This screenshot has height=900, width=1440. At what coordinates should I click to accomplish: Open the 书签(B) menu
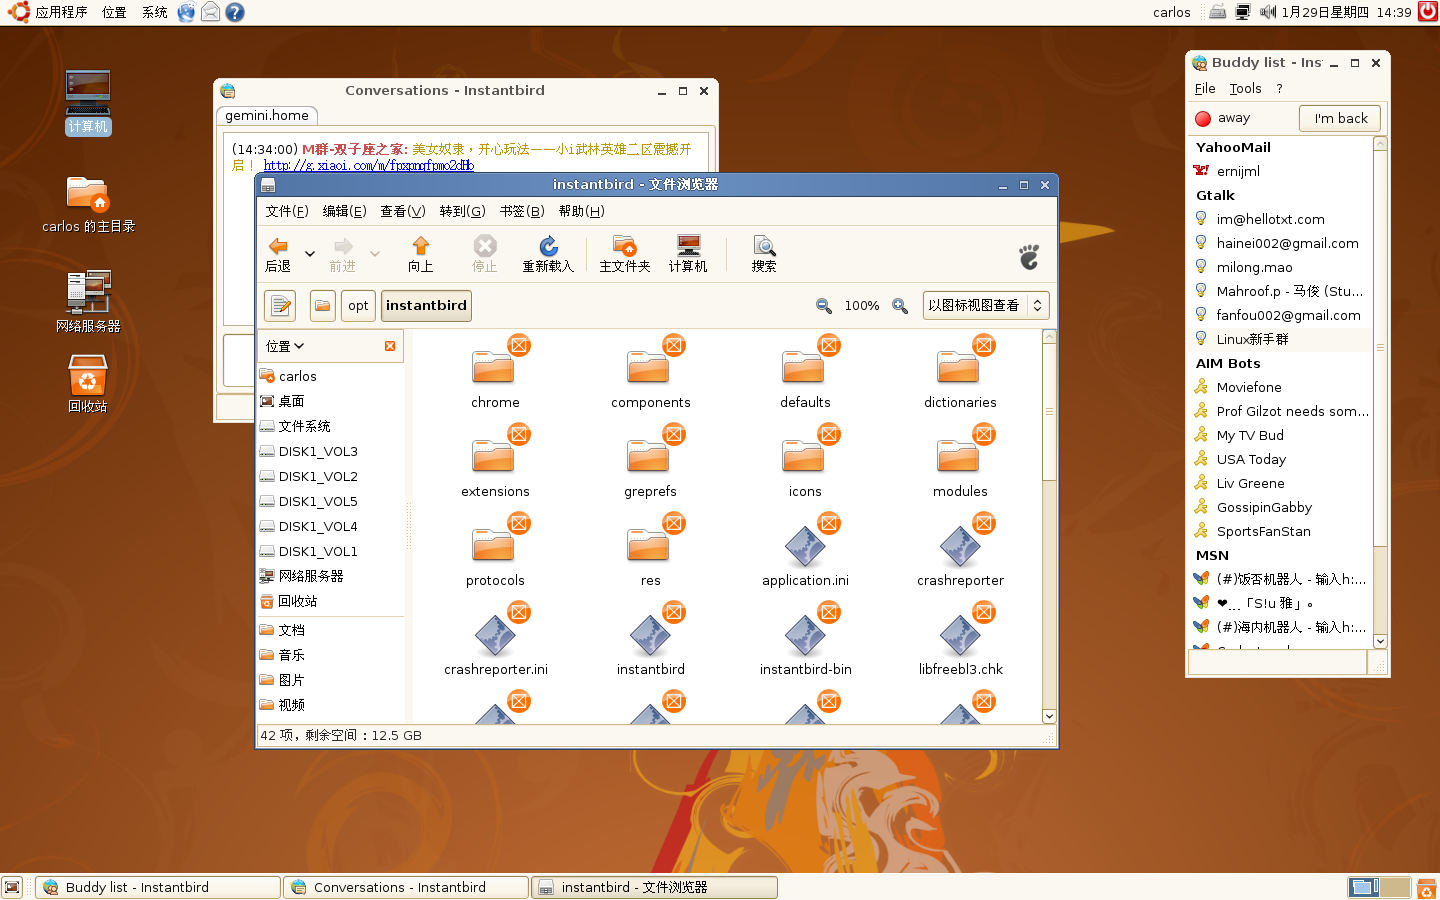pyautogui.click(x=522, y=211)
